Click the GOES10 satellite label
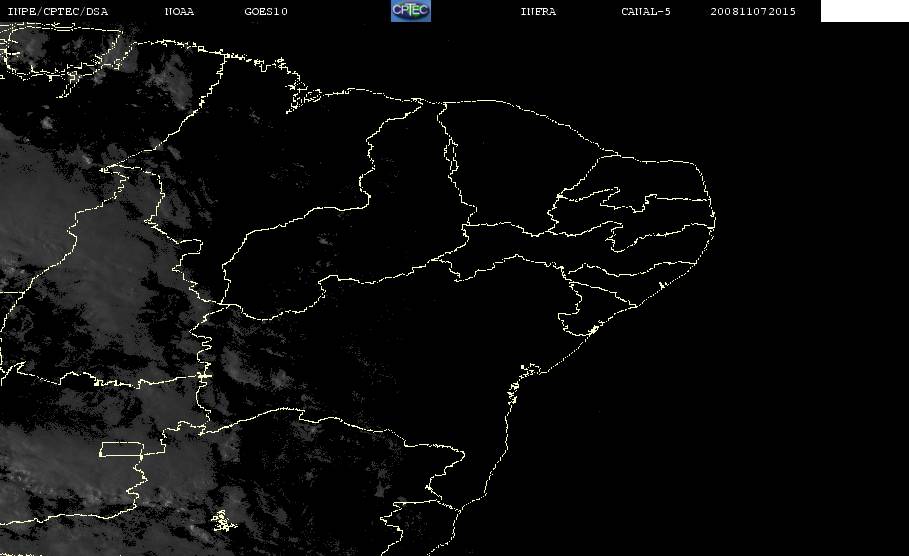909x556 pixels. tap(266, 11)
